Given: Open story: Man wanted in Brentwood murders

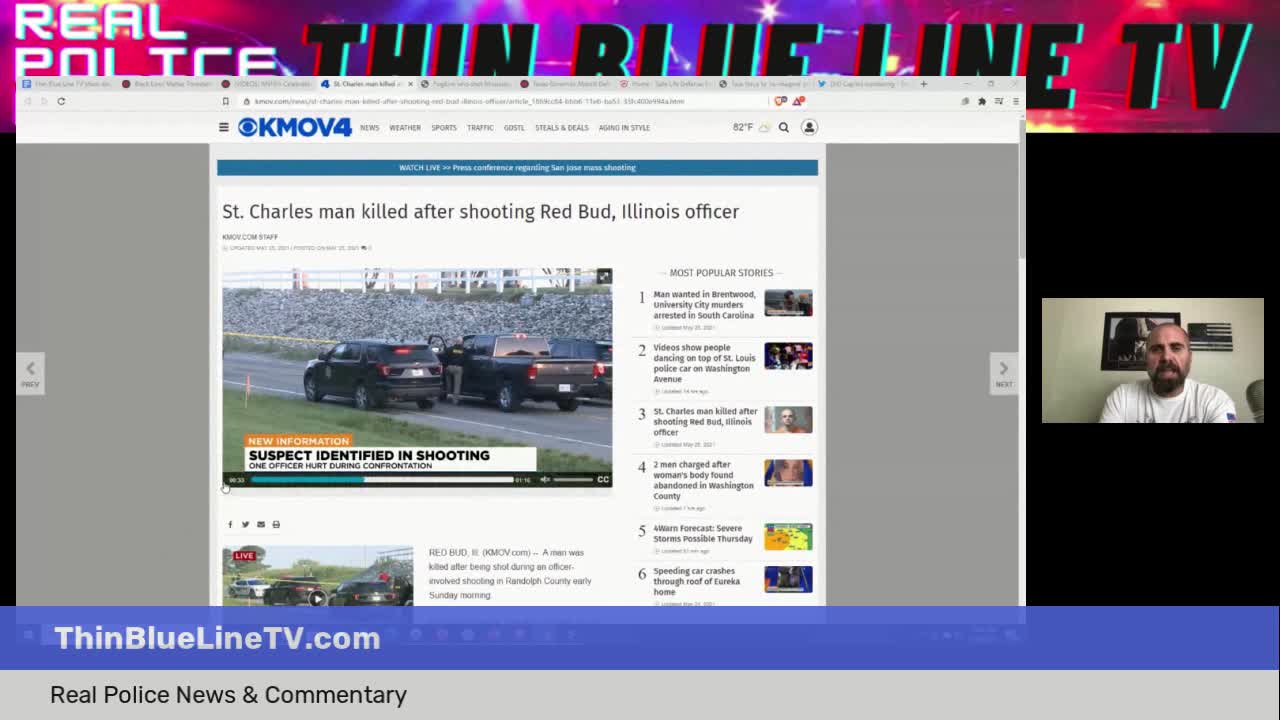Looking at the screenshot, I should (x=704, y=305).
